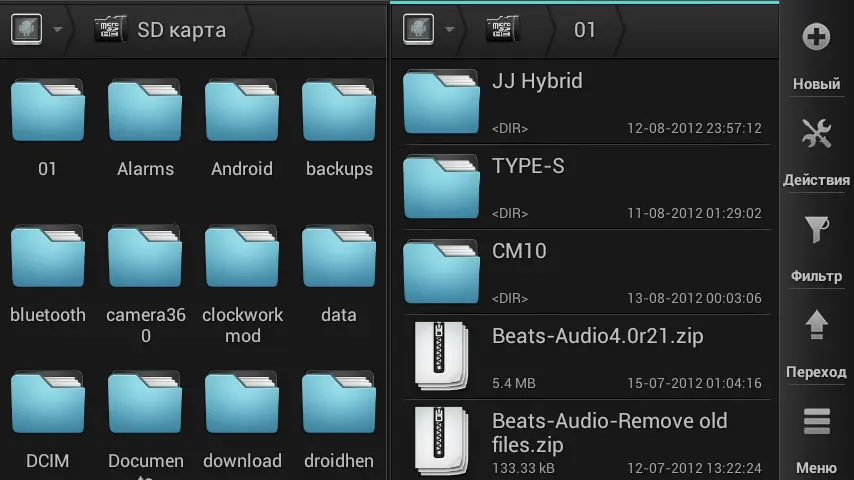854x480 pixels.
Task: Open the Filter (Фильтр) funnel icon
Action: [x=816, y=230]
